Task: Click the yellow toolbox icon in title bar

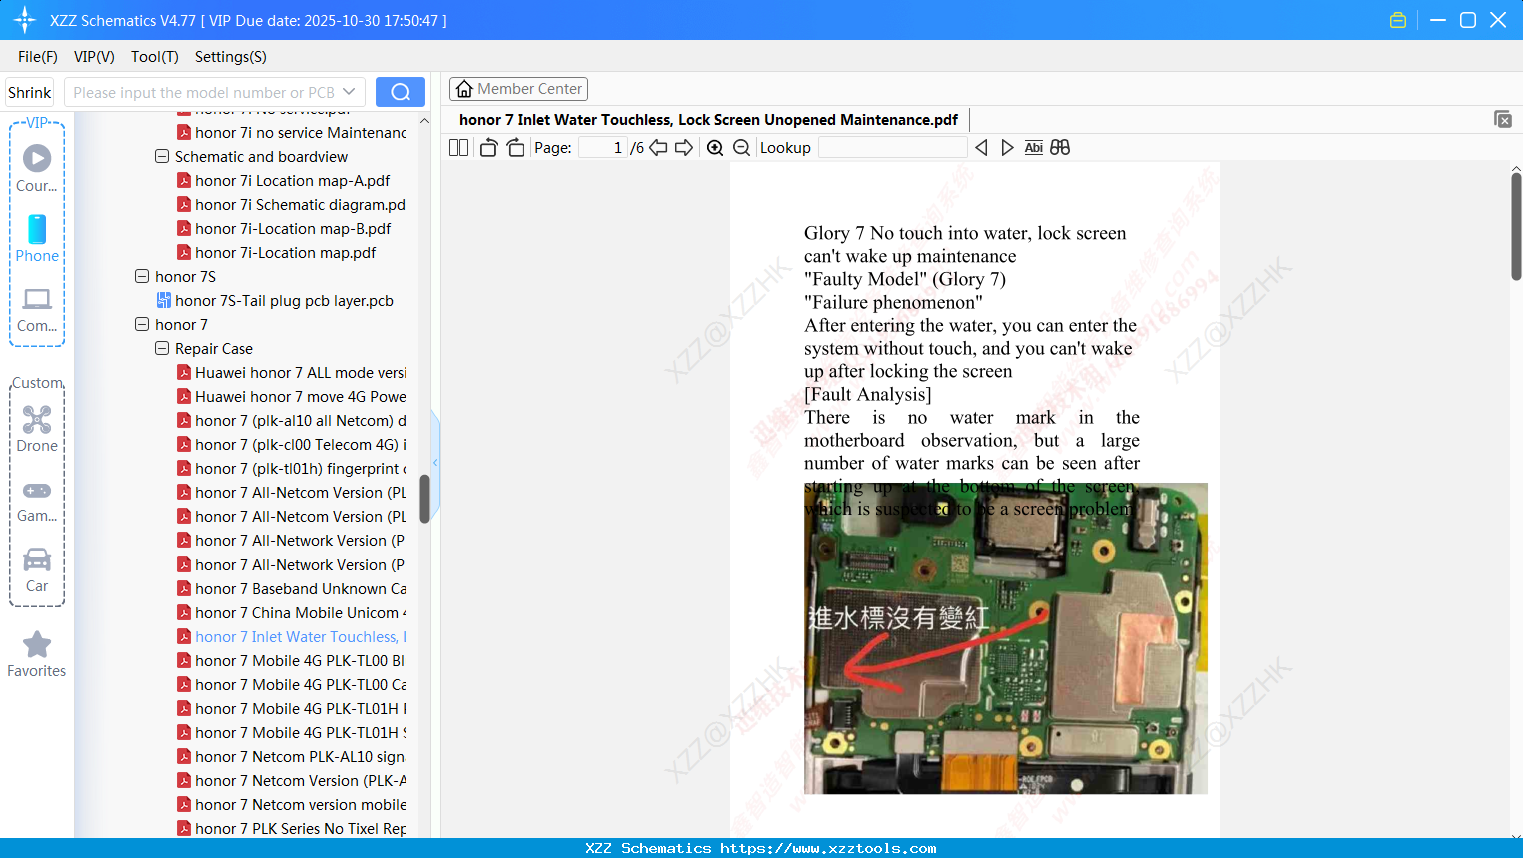Action: 1398,20
